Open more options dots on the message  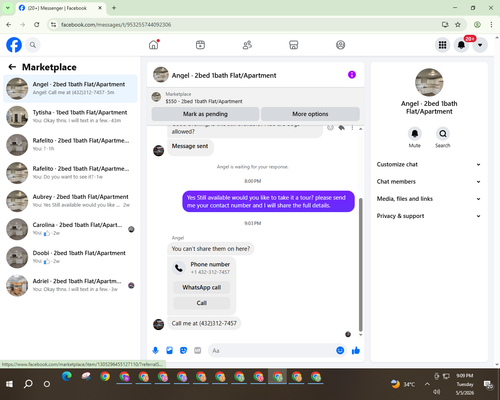tap(352, 128)
